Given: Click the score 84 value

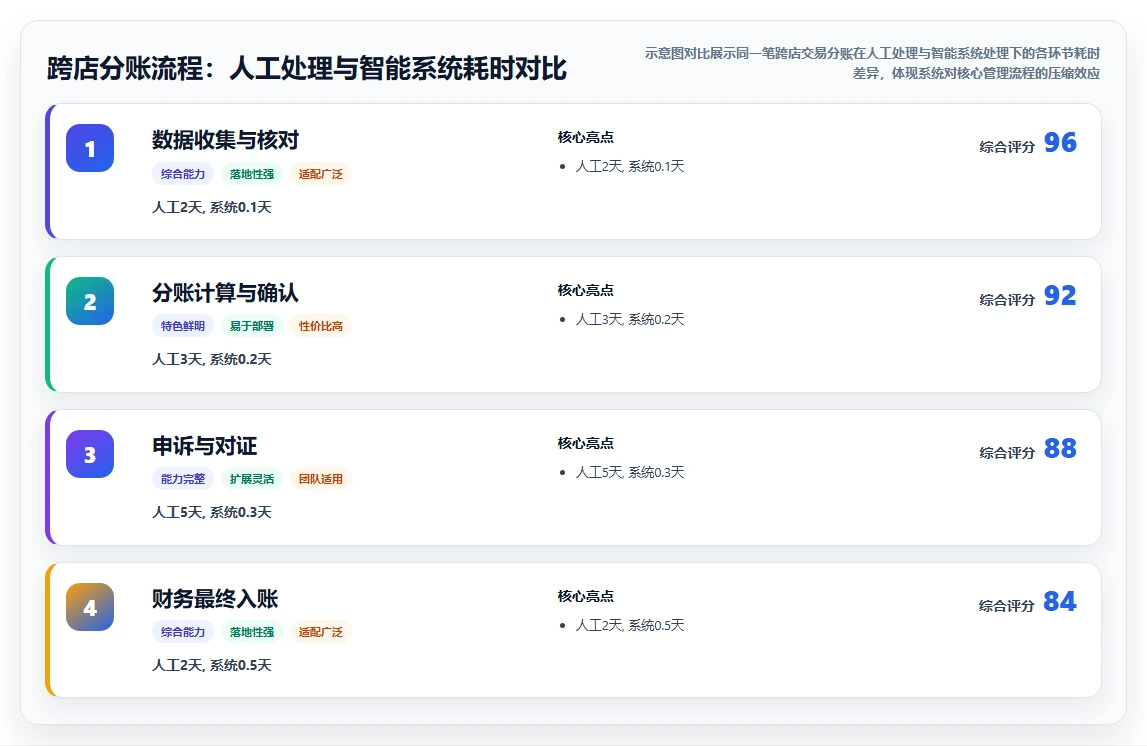Looking at the screenshot, I should coord(1060,600).
